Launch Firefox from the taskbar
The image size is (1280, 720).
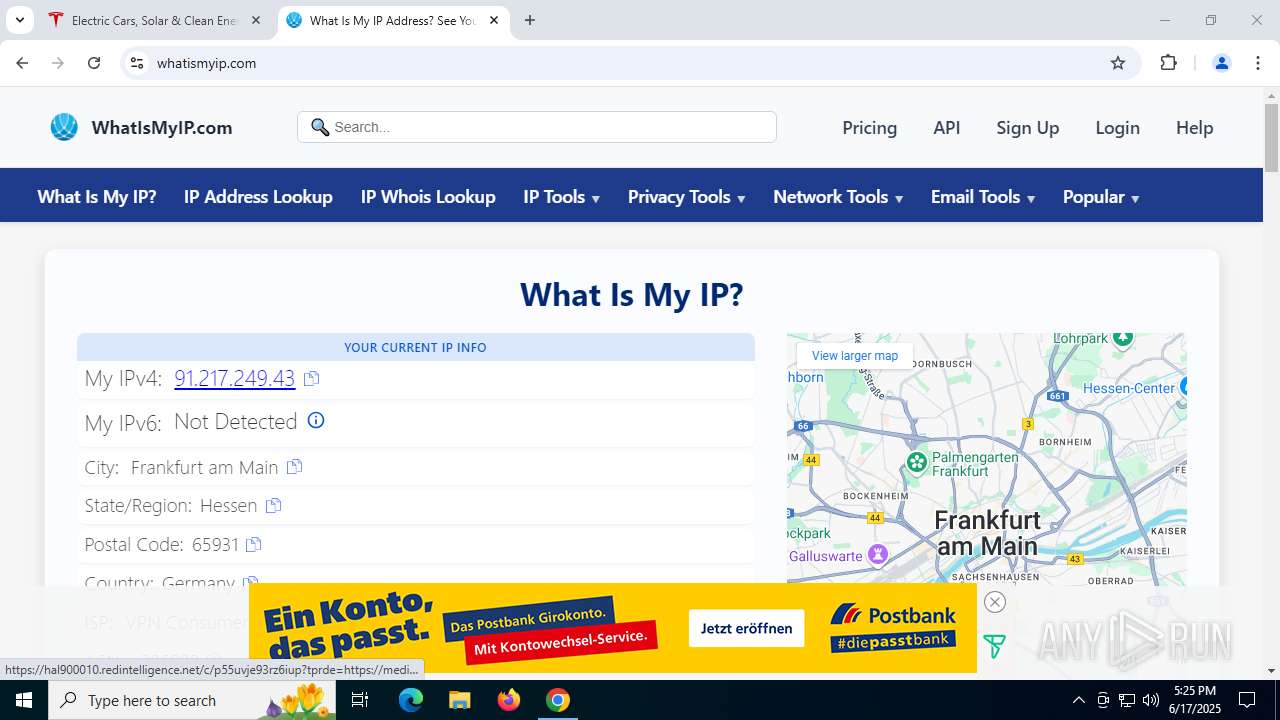[x=508, y=700]
